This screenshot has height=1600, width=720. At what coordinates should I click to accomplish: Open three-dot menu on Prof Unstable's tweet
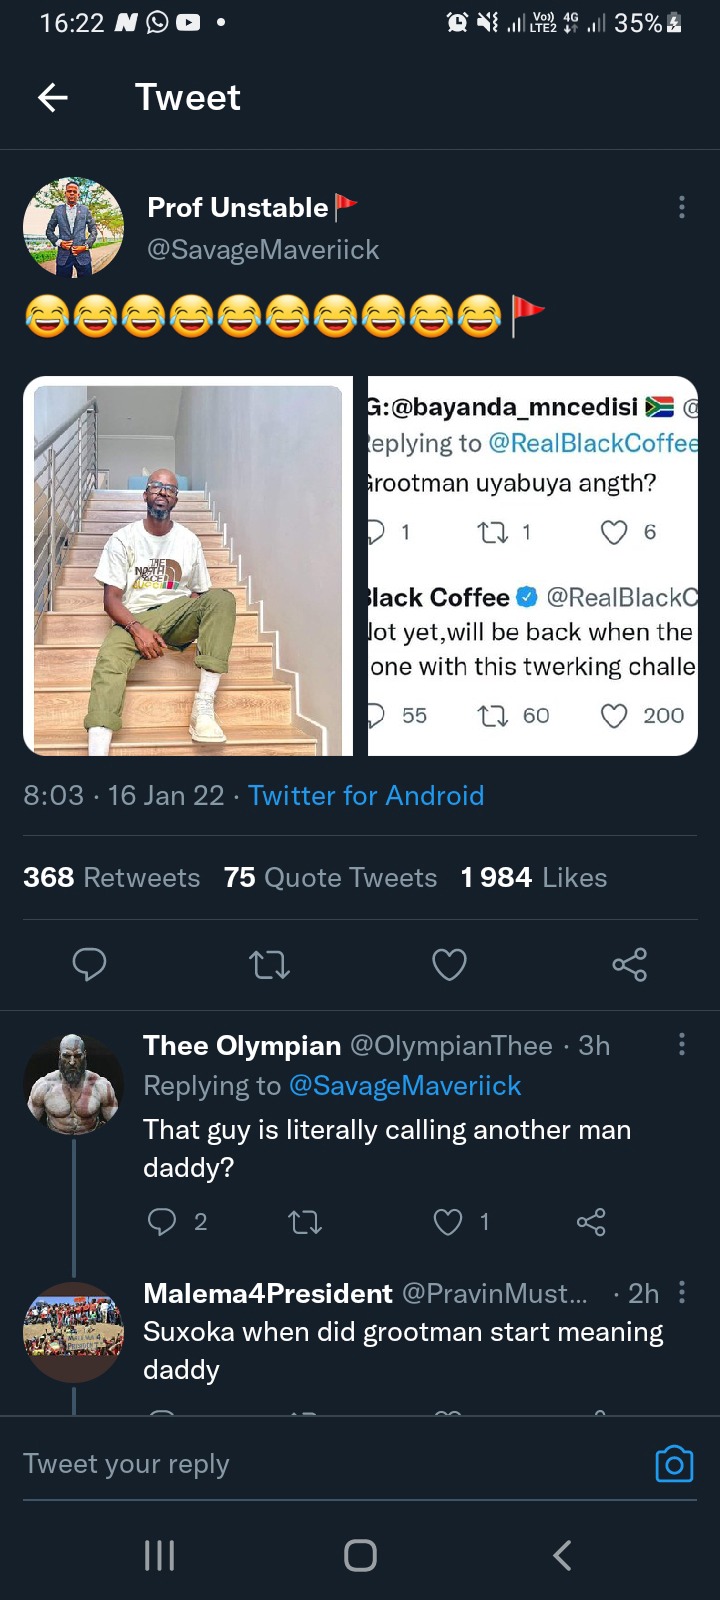(x=682, y=207)
